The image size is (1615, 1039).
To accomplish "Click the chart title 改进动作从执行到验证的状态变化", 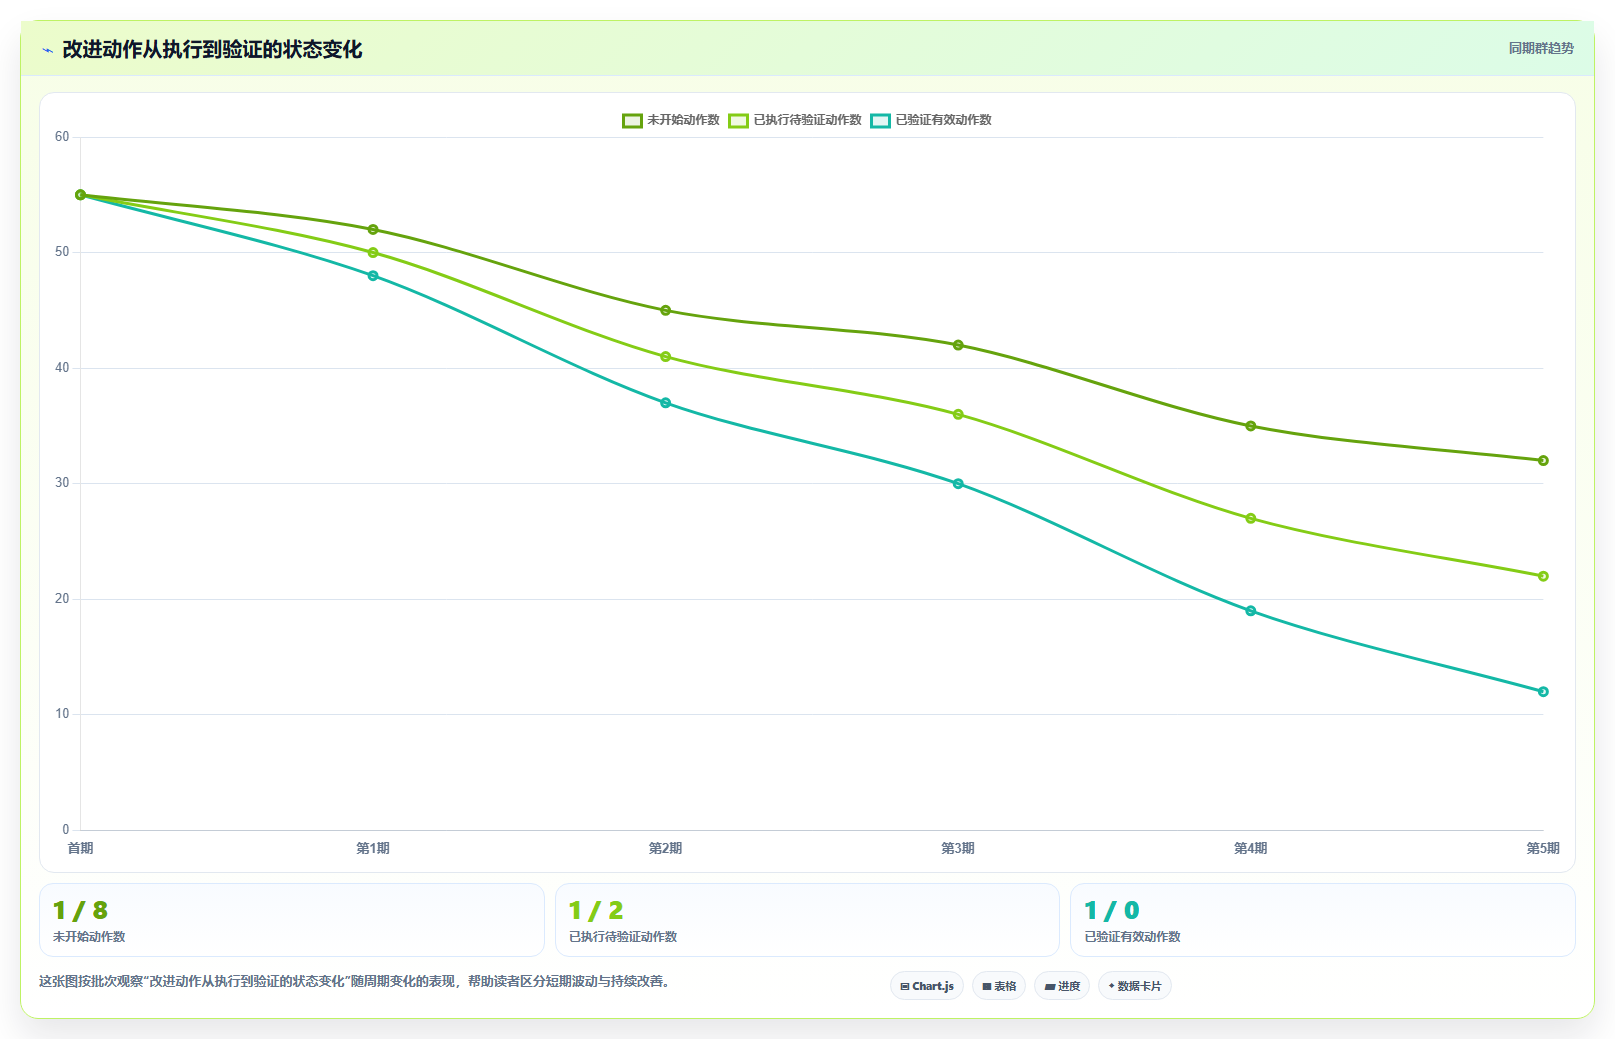I will click(212, 50).
